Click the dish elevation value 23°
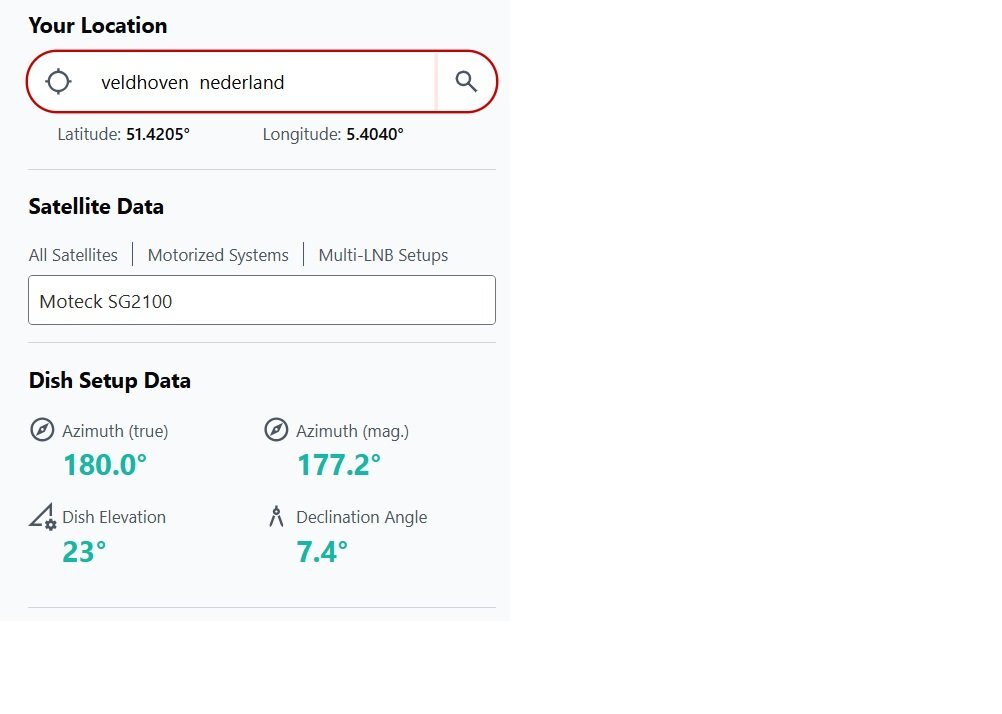Viewport: 1002px width, 714px height. [85, 551]
